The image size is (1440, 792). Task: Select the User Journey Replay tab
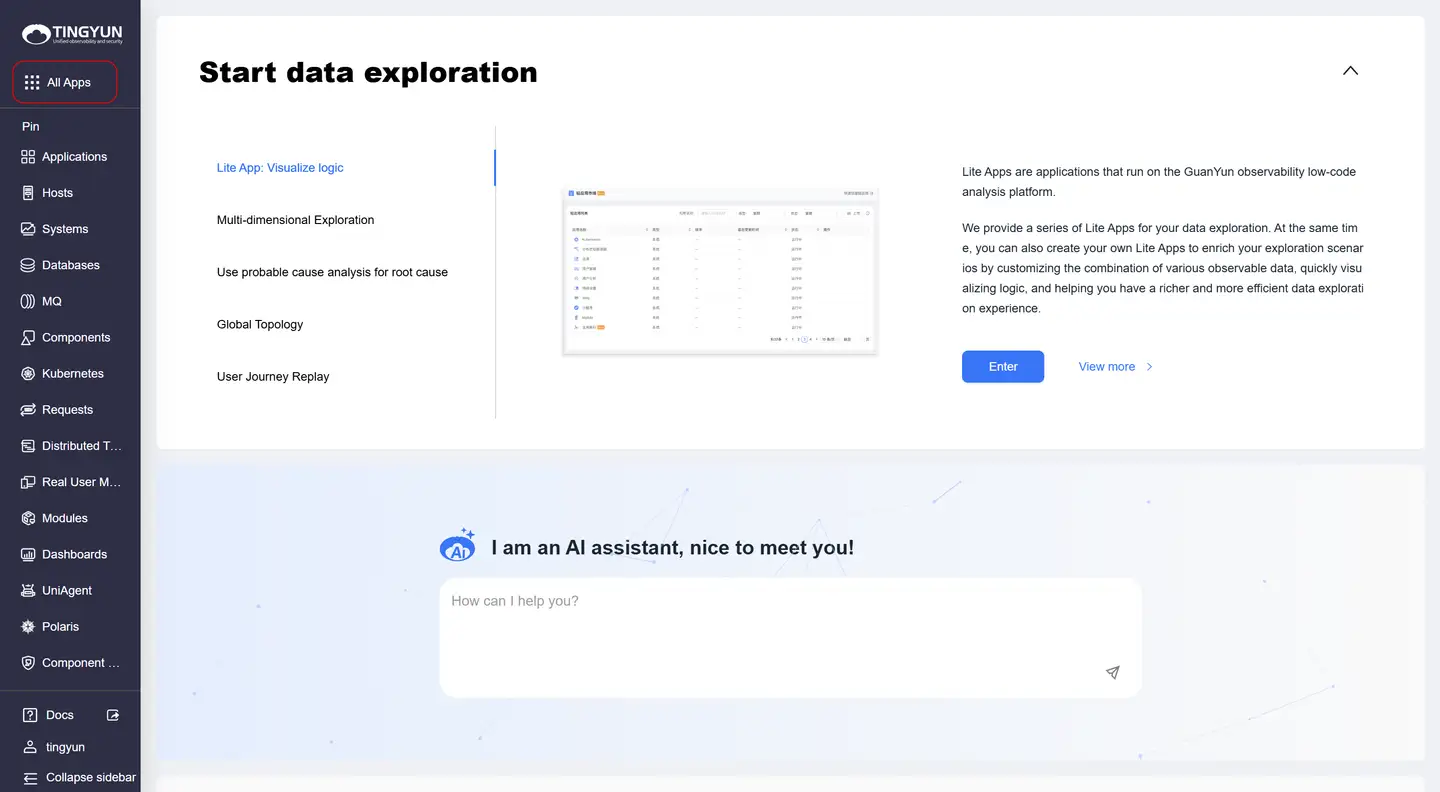click(273, 377)
